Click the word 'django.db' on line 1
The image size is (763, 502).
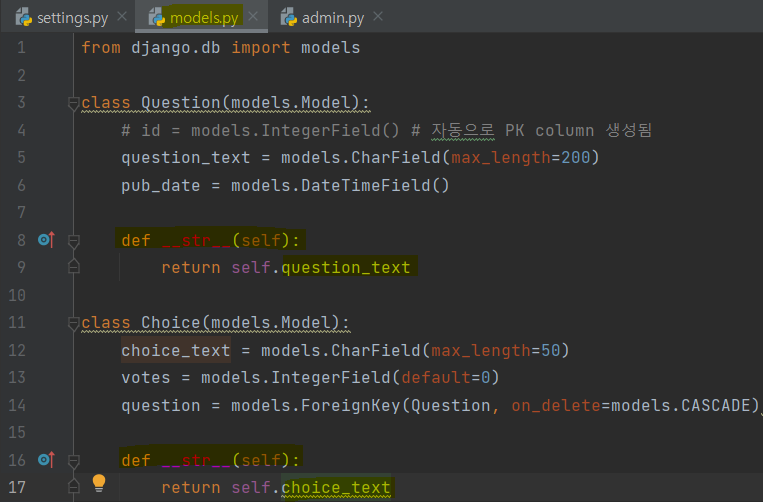tap(175, 48)
